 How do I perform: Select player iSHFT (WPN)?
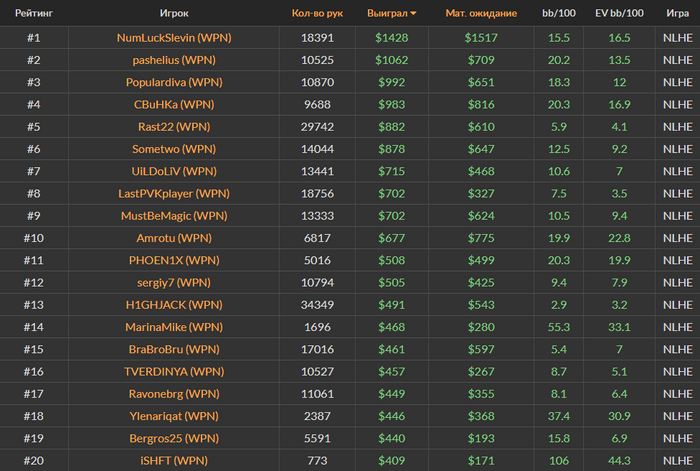coord(174,461)
